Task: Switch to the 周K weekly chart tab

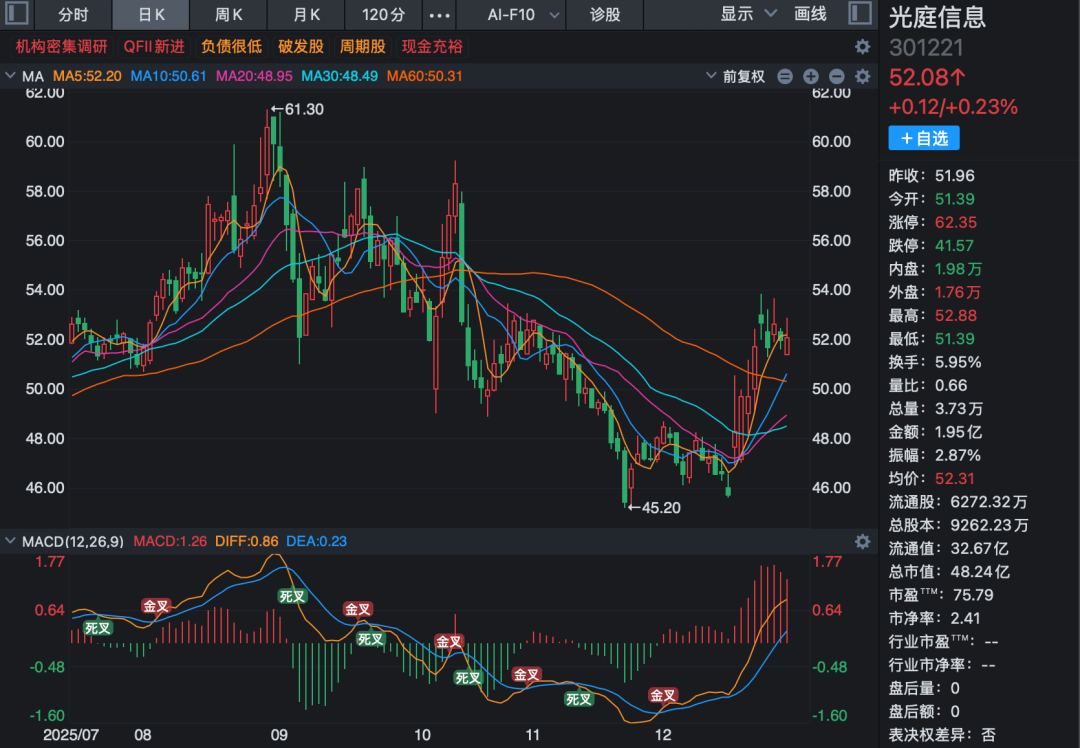Action: coord(227,15)
